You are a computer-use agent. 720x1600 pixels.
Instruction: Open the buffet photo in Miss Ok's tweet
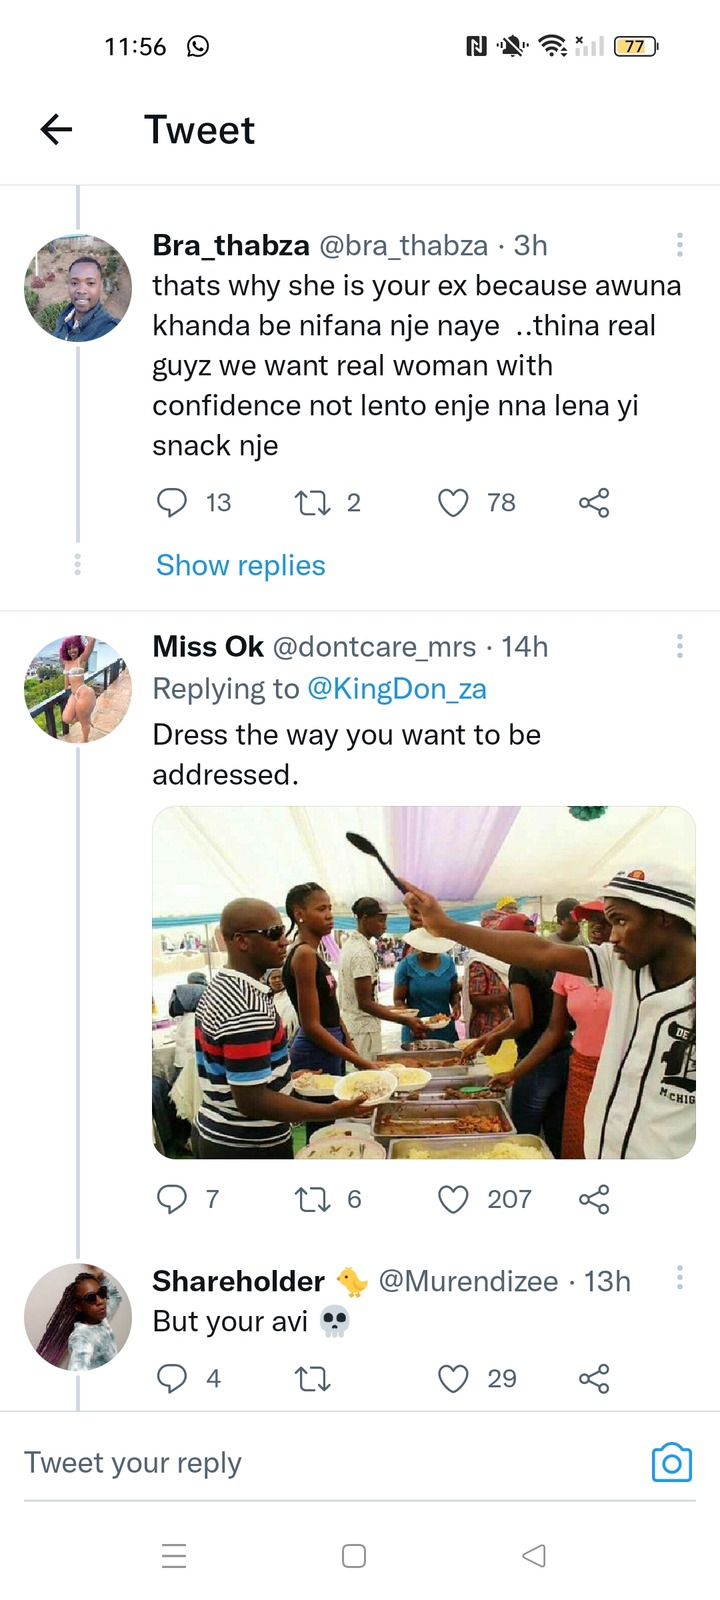tap(424, 983)
